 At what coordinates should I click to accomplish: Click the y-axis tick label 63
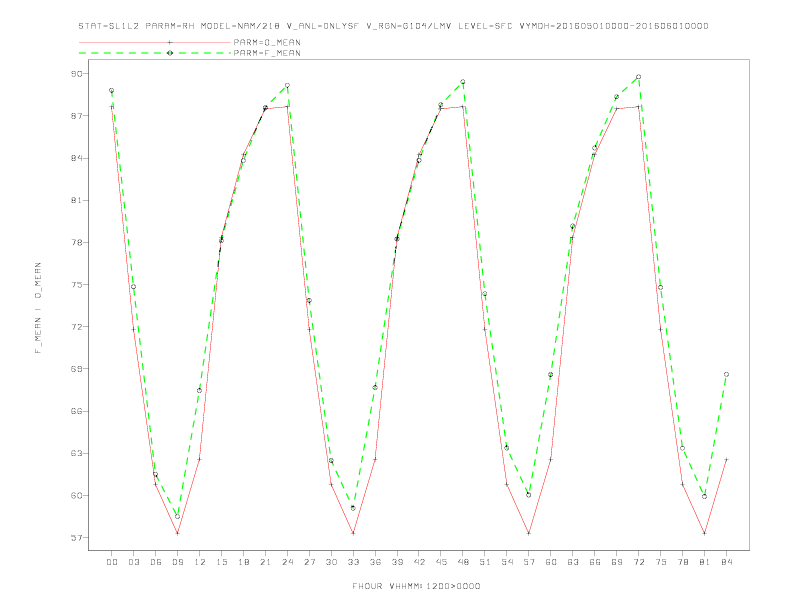[76, 453]
